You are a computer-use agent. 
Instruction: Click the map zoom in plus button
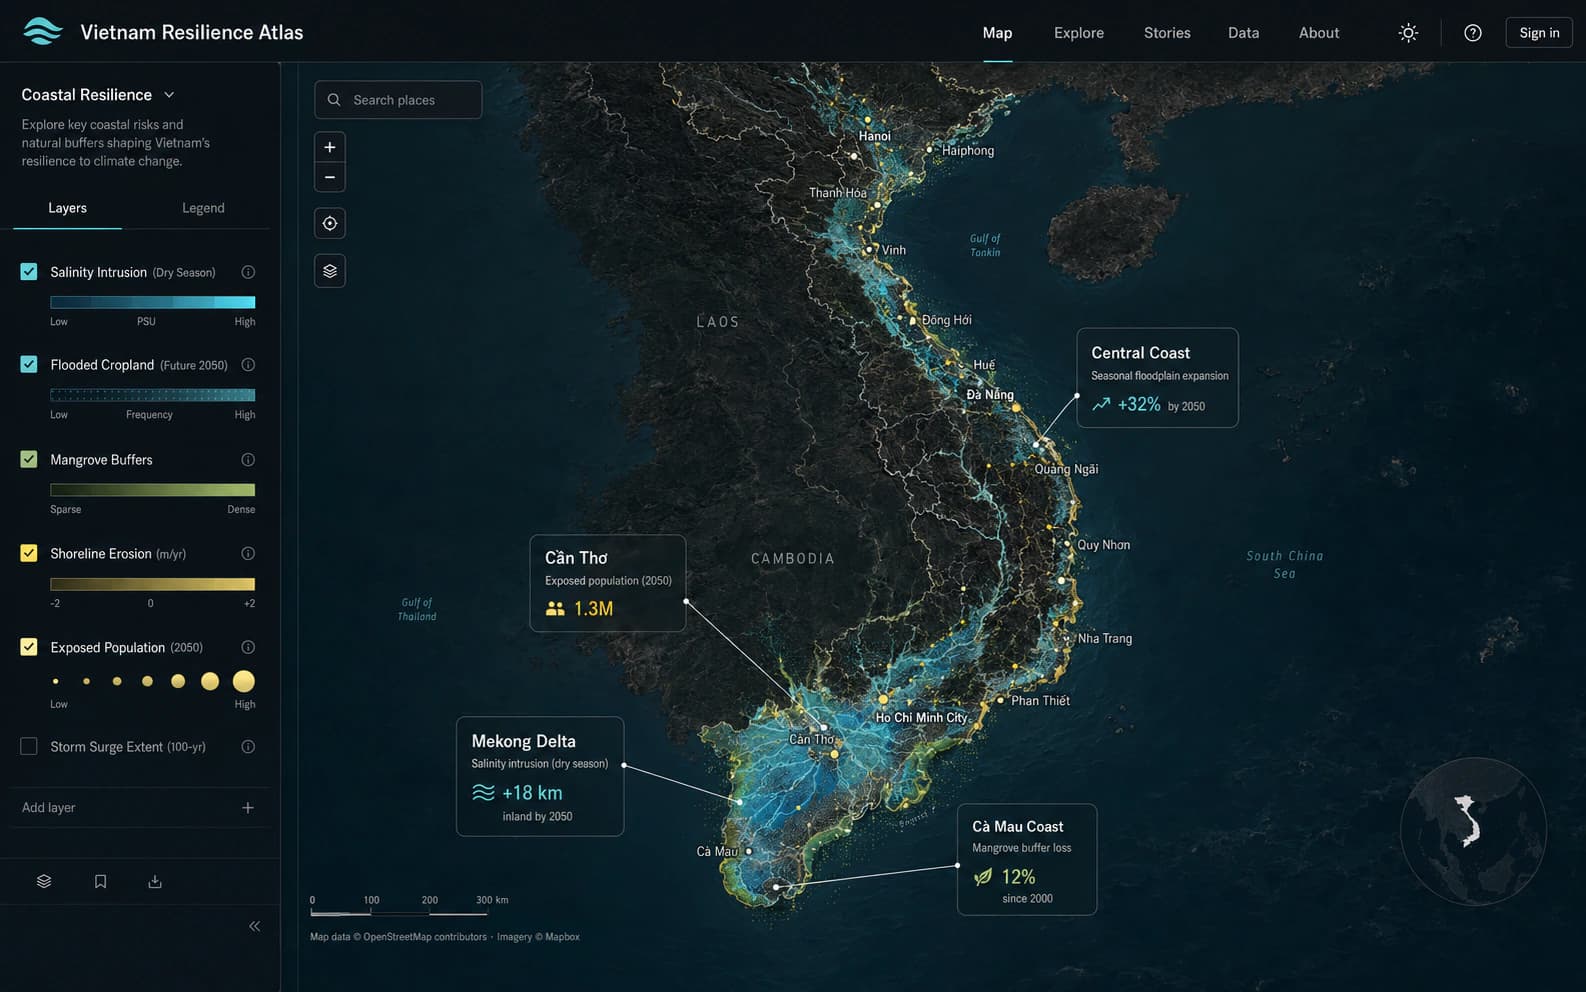tap(330, 147)
